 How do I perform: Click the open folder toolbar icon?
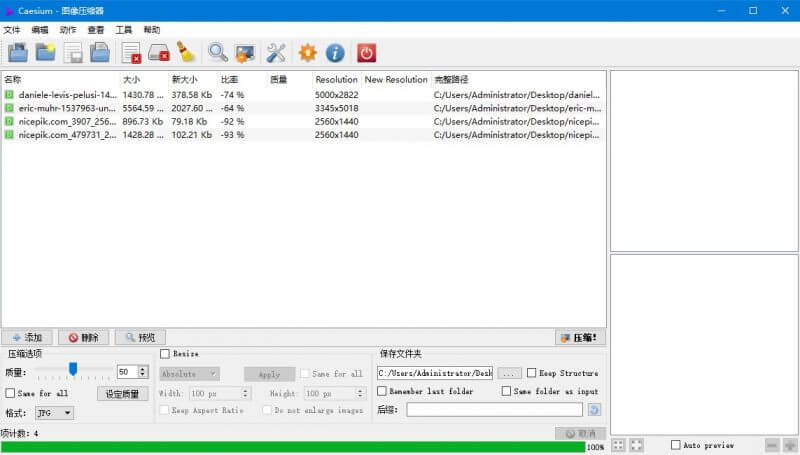tap(45, 53)
